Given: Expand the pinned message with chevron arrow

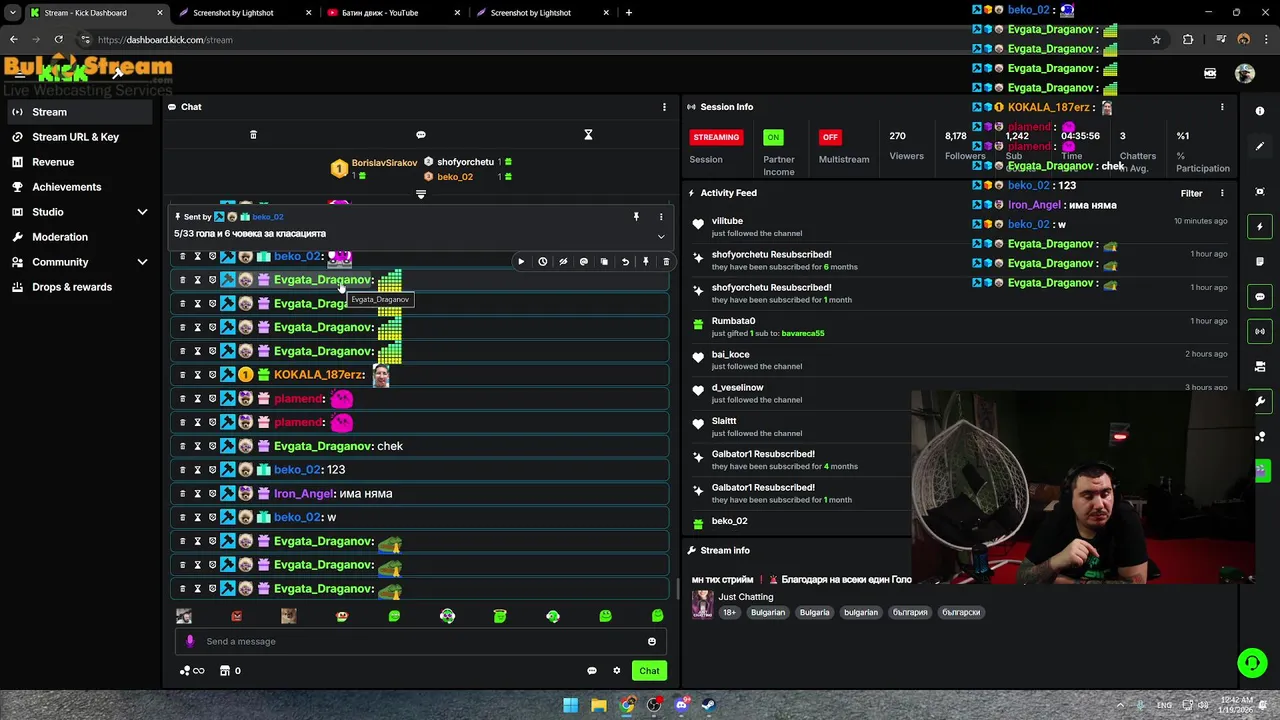Looking at the screenshot, I should (x=661, y=237).
